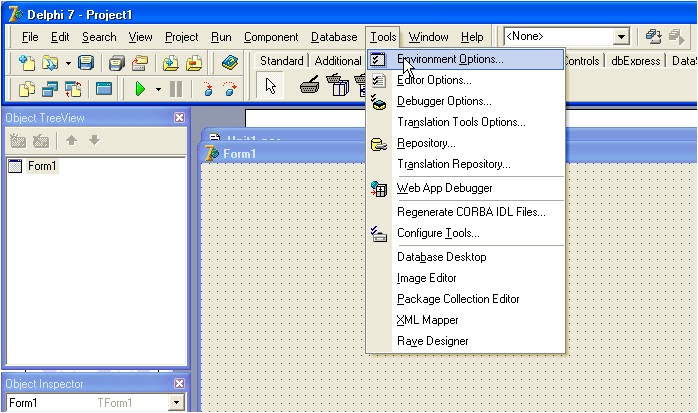The width and height of the screenshot is (698, 413).
Task: Launch Rave Designer from menu
Action: click(x=466, y=340)
